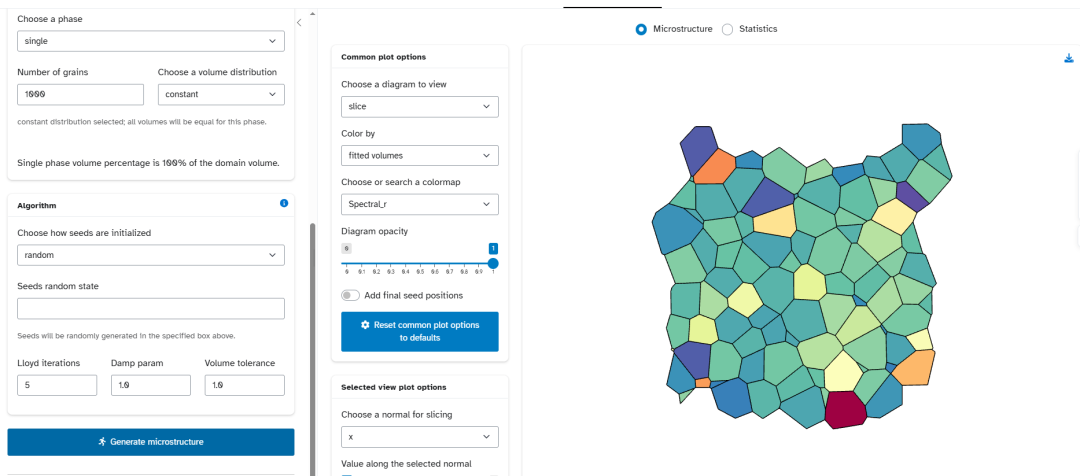Click Generate microstructure button
The width and height of the screenshot is (1080, 476).
pos(151,442)
